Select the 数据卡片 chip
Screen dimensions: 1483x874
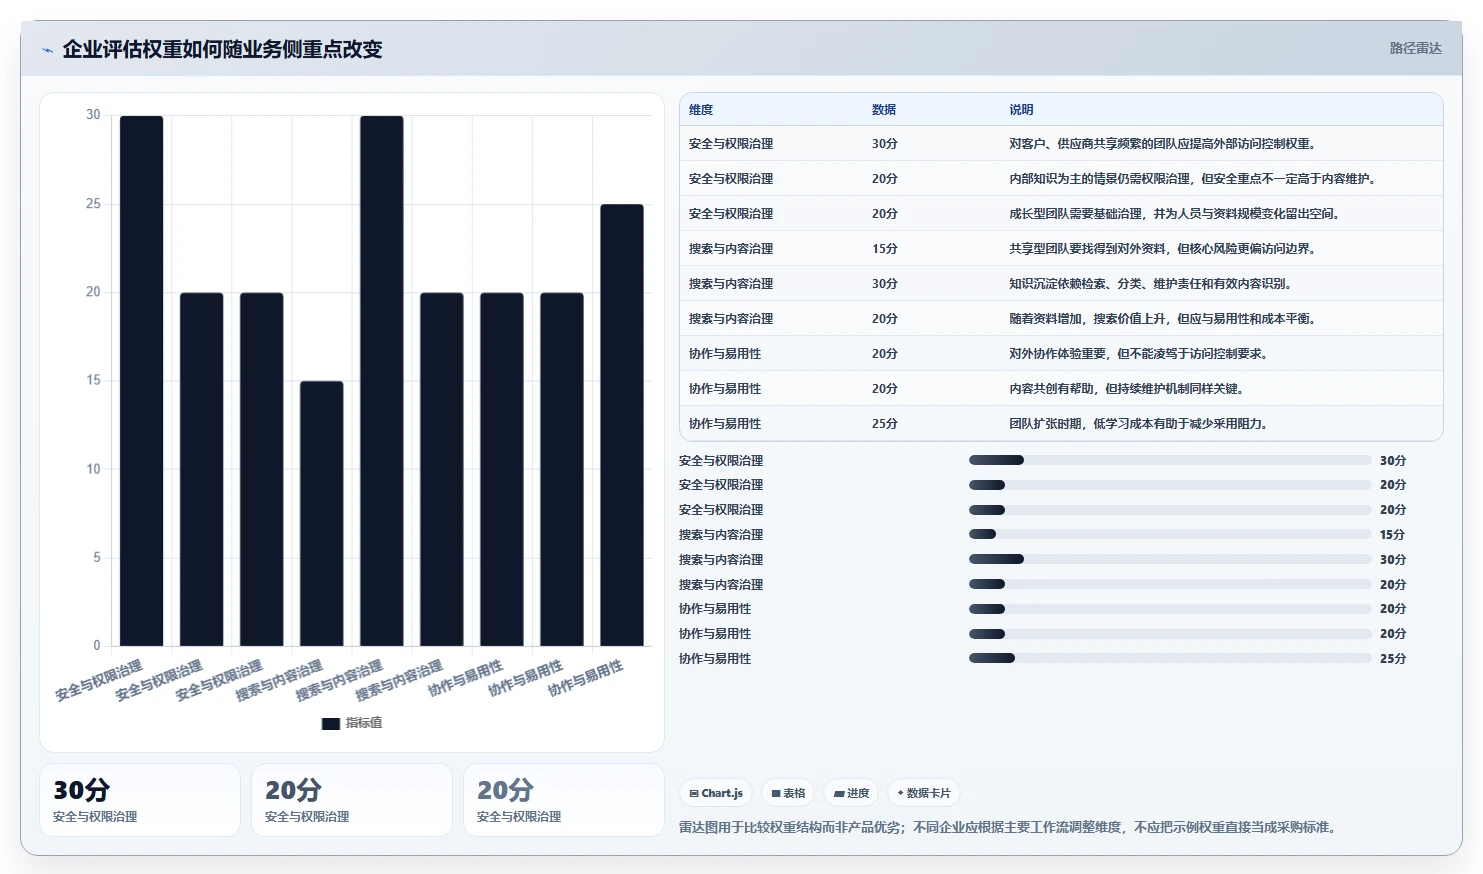924,793
